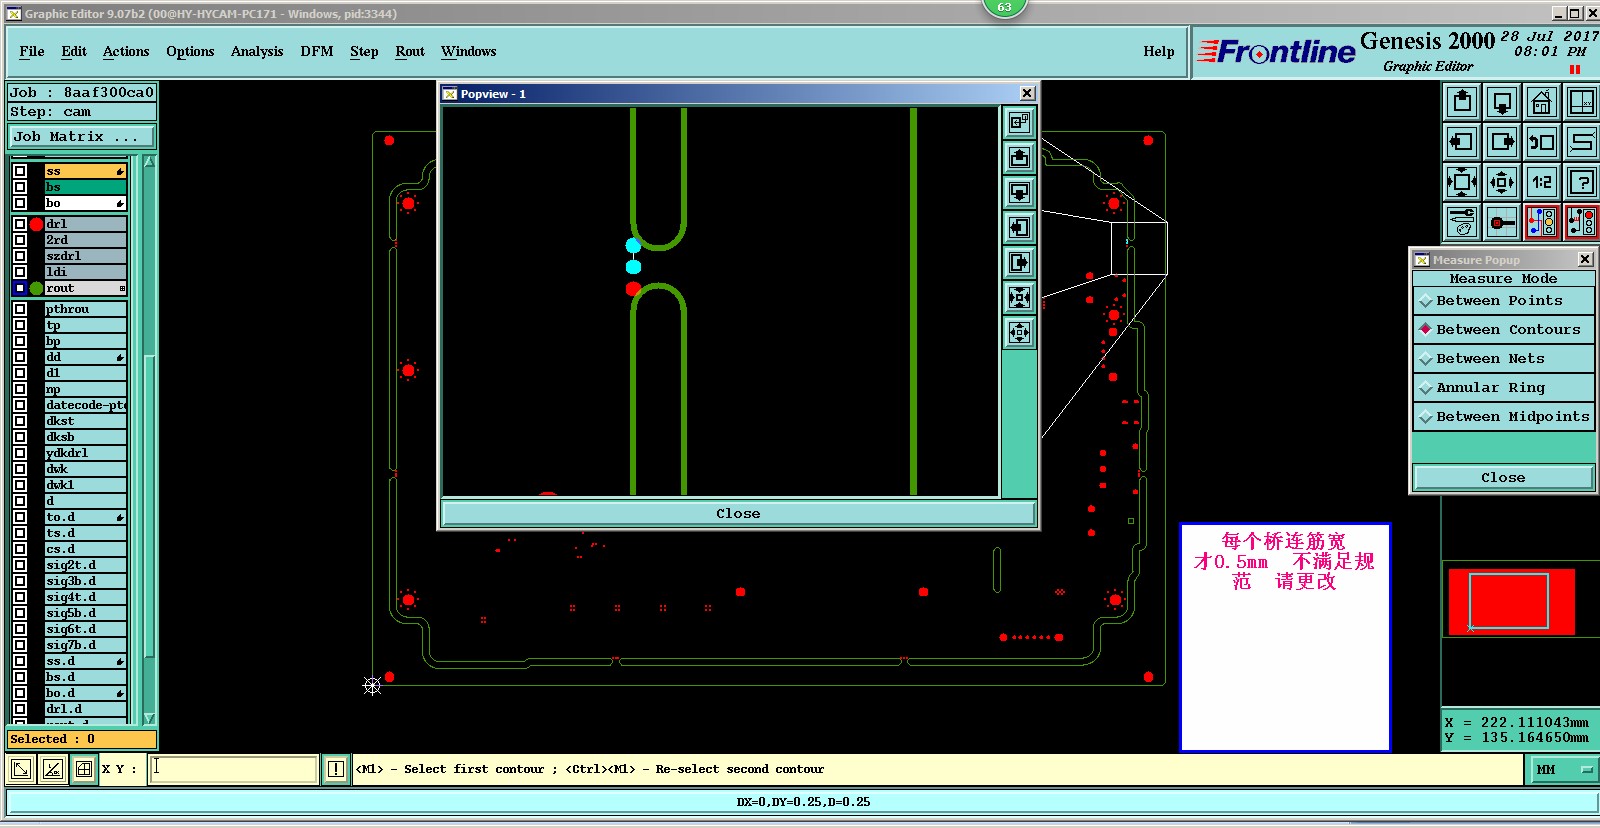
Task: Open the MM units dropdown
Action: click(1563, 769)
